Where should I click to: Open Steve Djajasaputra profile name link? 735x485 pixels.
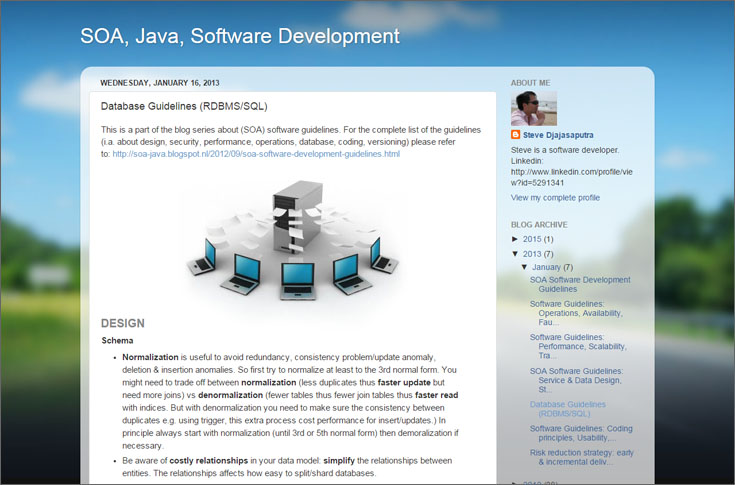coord(558,135)
